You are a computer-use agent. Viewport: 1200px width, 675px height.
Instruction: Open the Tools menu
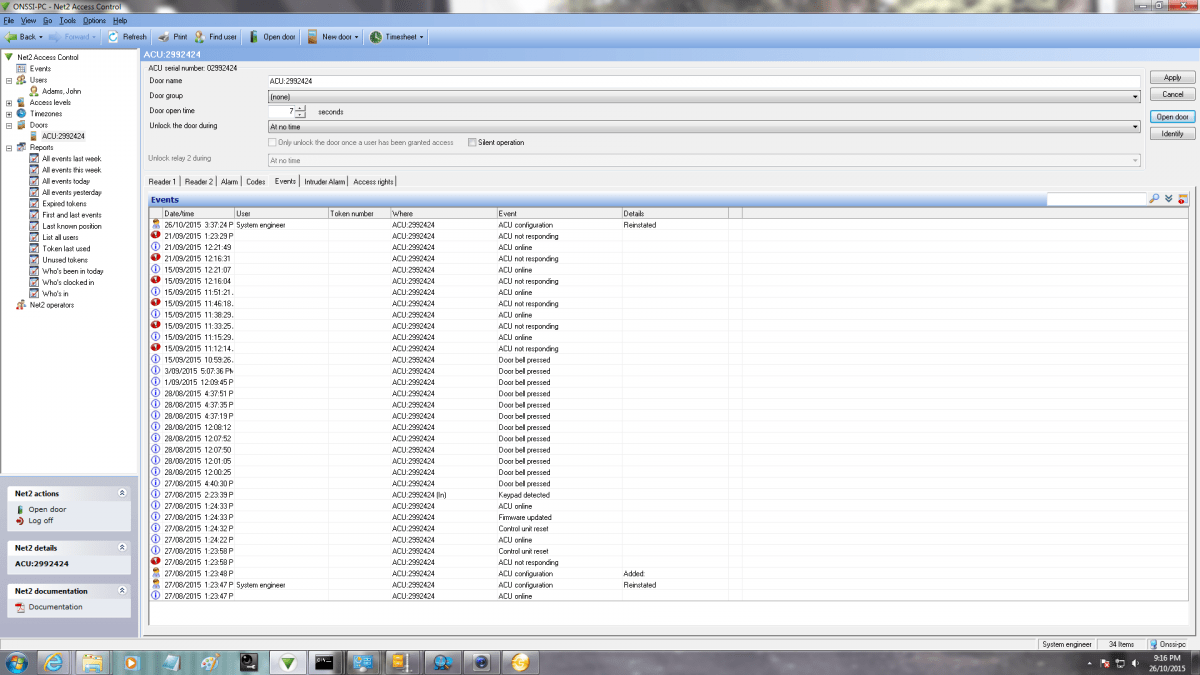point(67,20)
